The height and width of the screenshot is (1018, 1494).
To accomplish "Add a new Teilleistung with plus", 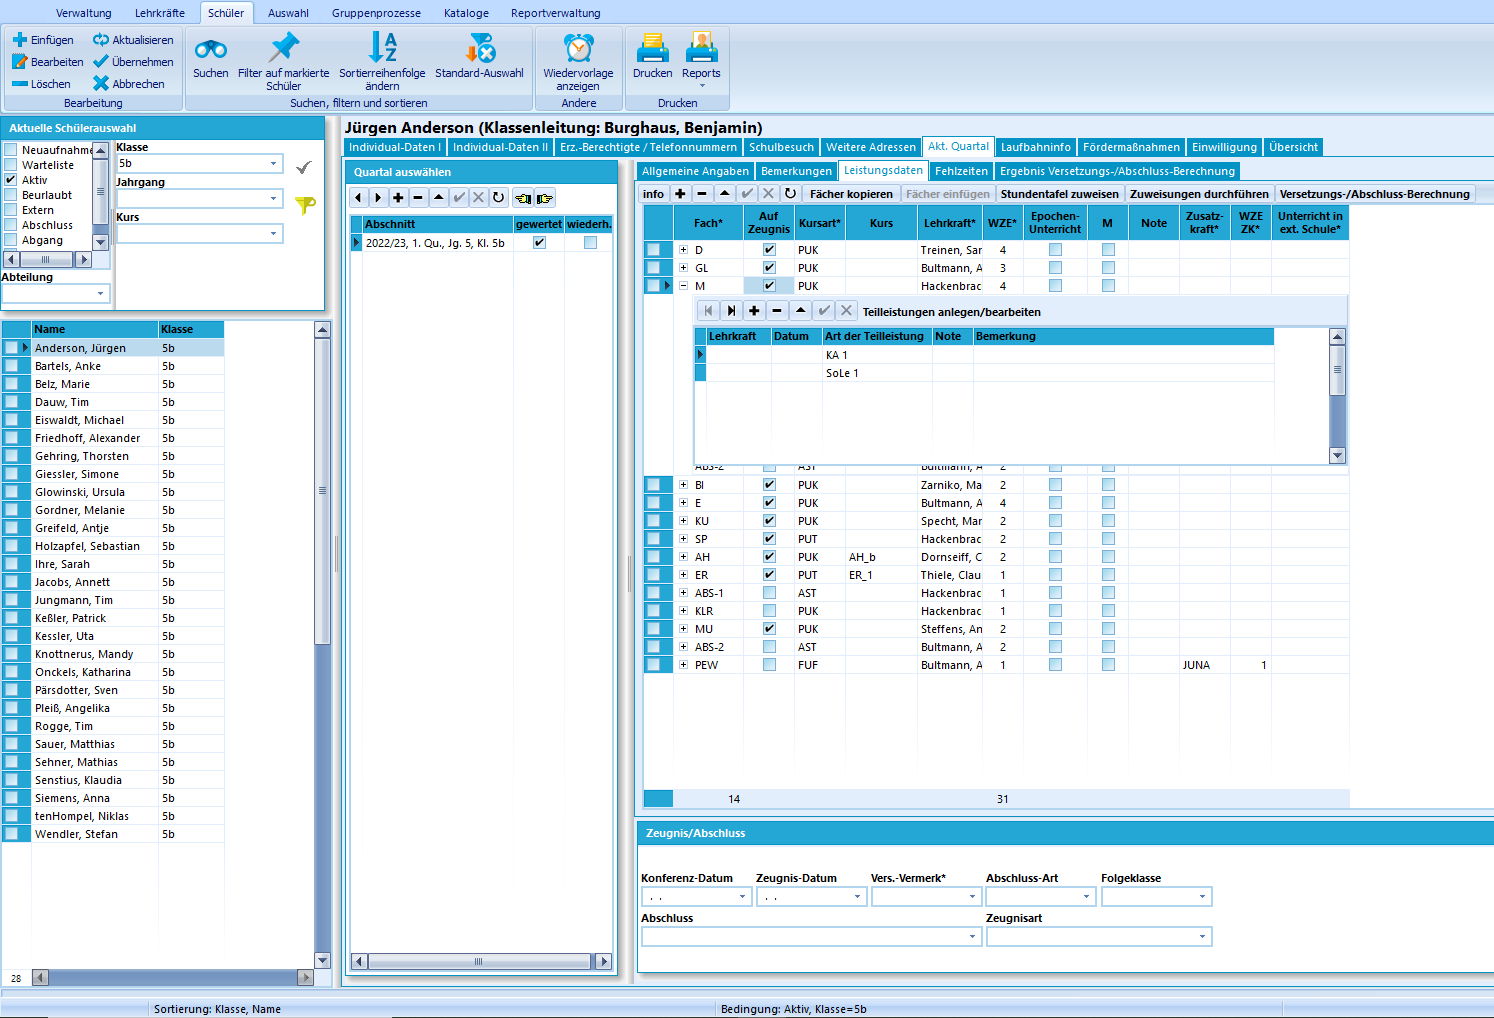I will 754,311.
